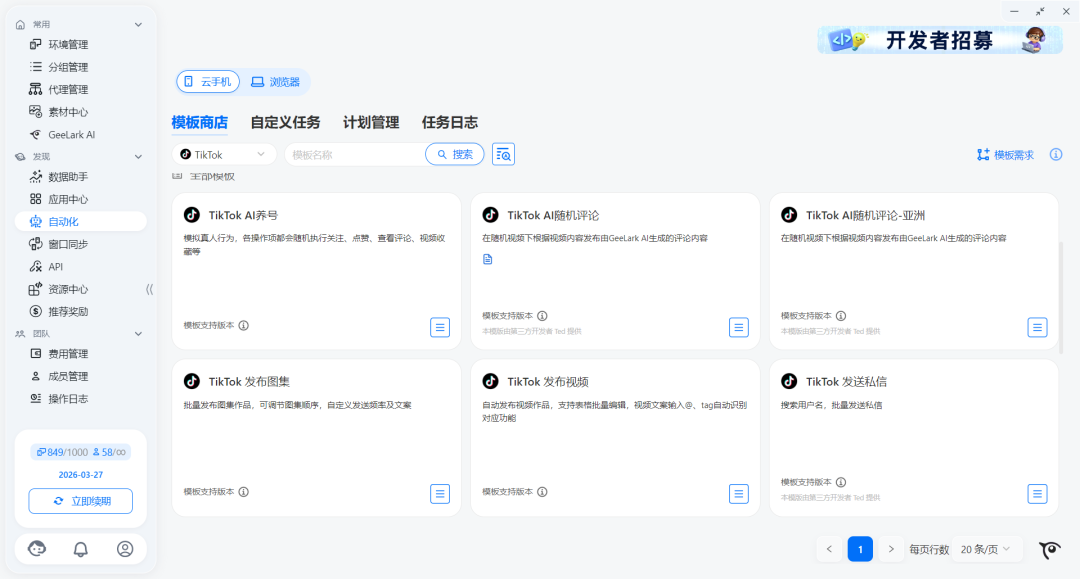This screenshot has height=579, width=1080.
Task: Open the 模板商店 tab
Action: click(200, 123)
